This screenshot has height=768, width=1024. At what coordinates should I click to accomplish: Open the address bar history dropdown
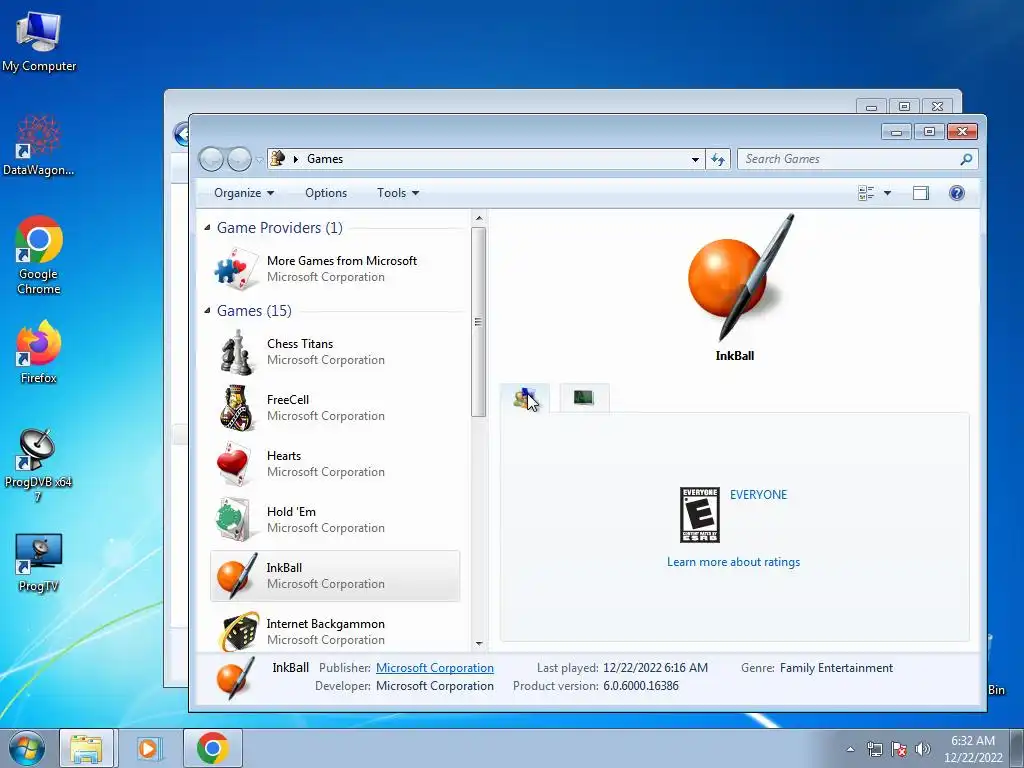point(696,159)
